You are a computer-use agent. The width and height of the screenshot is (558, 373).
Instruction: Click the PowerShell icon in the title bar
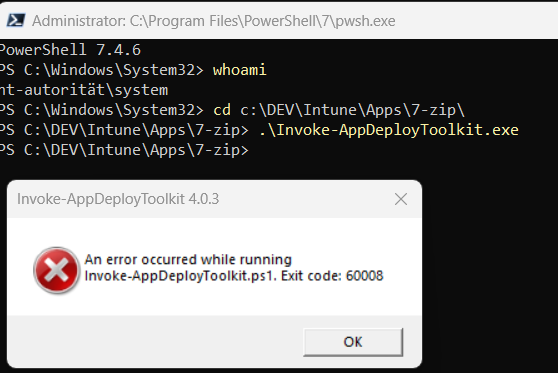[16, 20]
